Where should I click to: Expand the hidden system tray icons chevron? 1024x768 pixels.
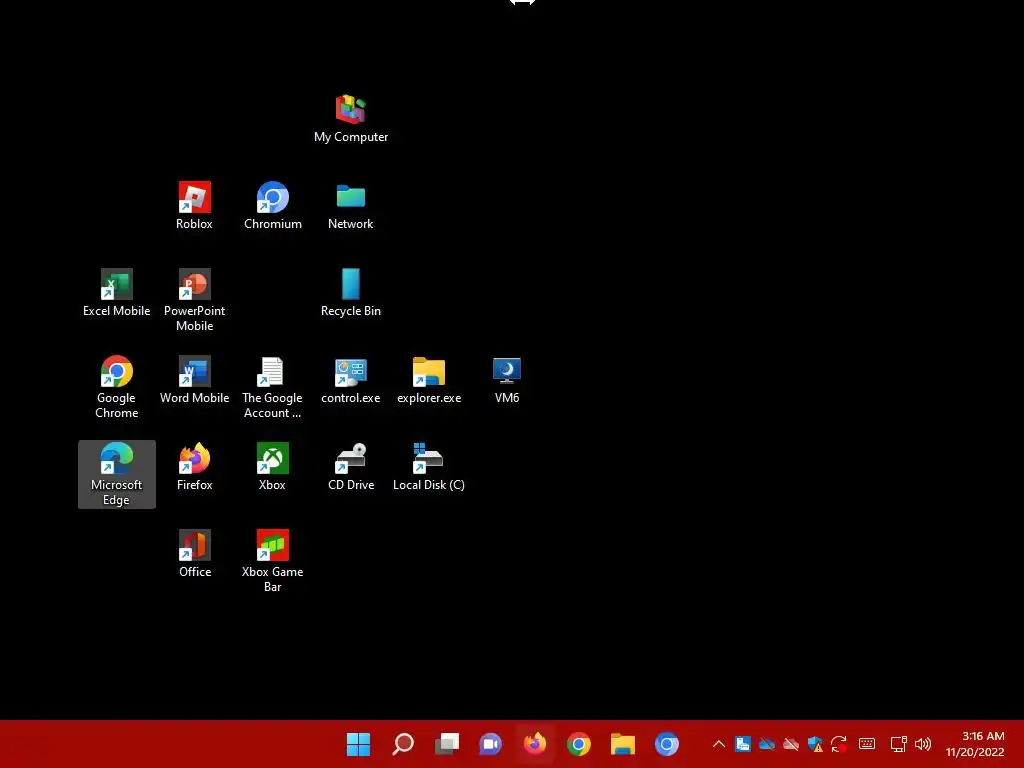(718, 744)
